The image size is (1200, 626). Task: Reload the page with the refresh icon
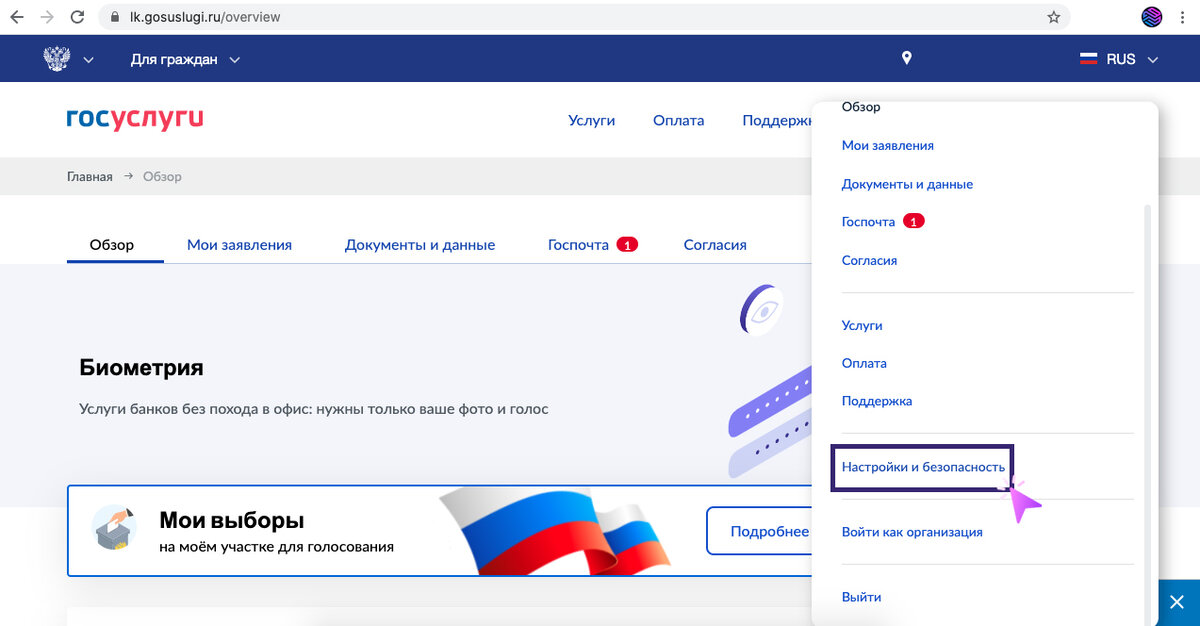tap(77, 17)
